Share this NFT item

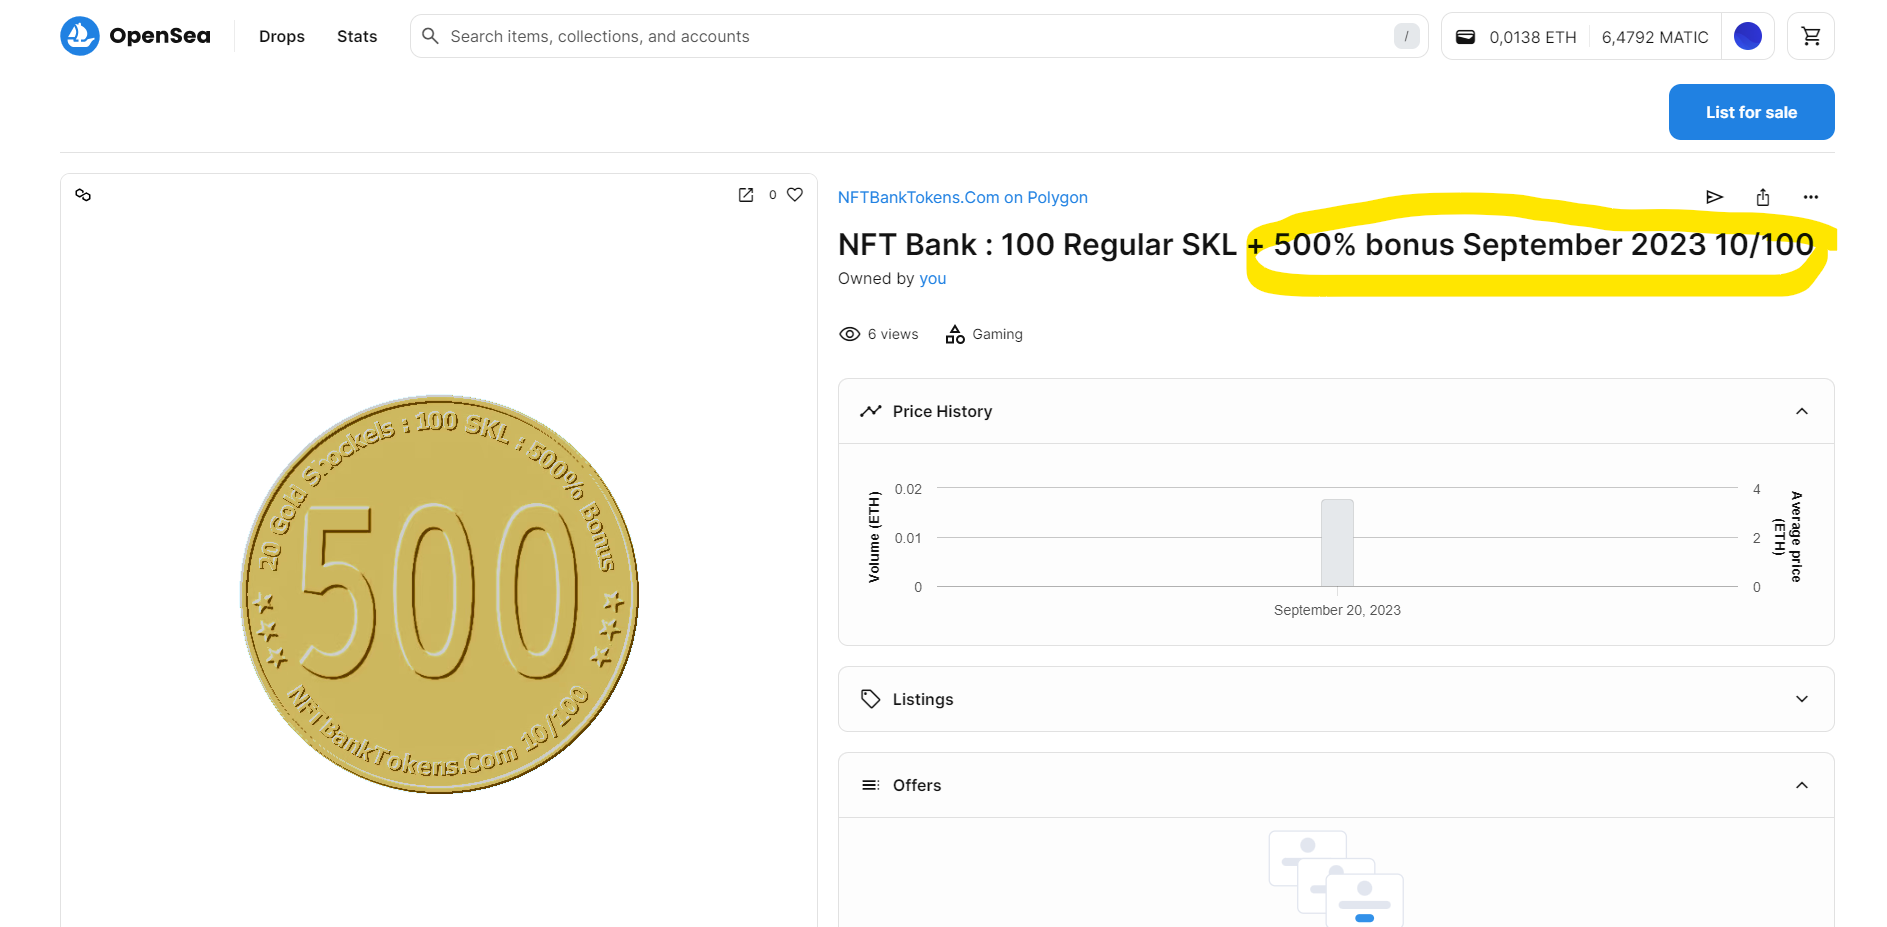(x=1762, y=197)
